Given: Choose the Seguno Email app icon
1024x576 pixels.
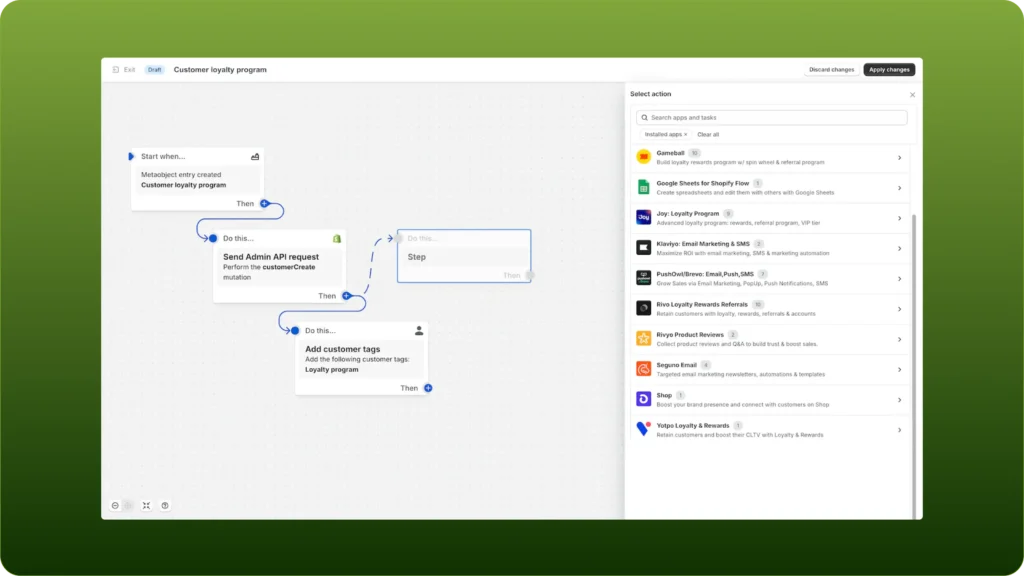Looking at the screenshot, I should tap(644, 369).
